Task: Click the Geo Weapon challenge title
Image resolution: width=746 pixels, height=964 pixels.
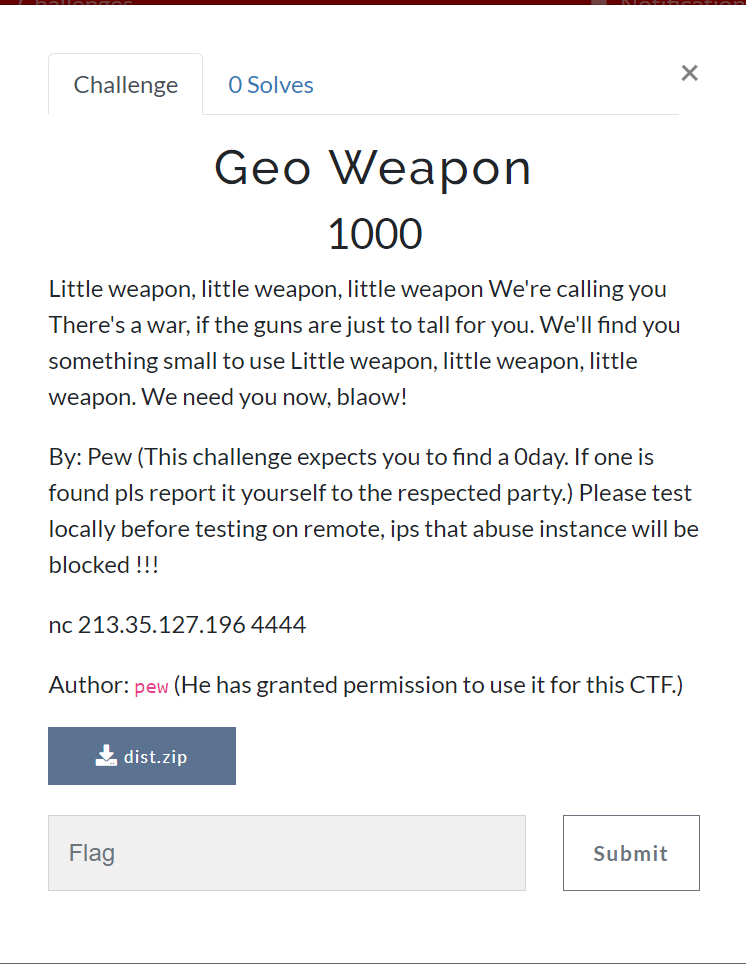Action: tap(373, 168)
